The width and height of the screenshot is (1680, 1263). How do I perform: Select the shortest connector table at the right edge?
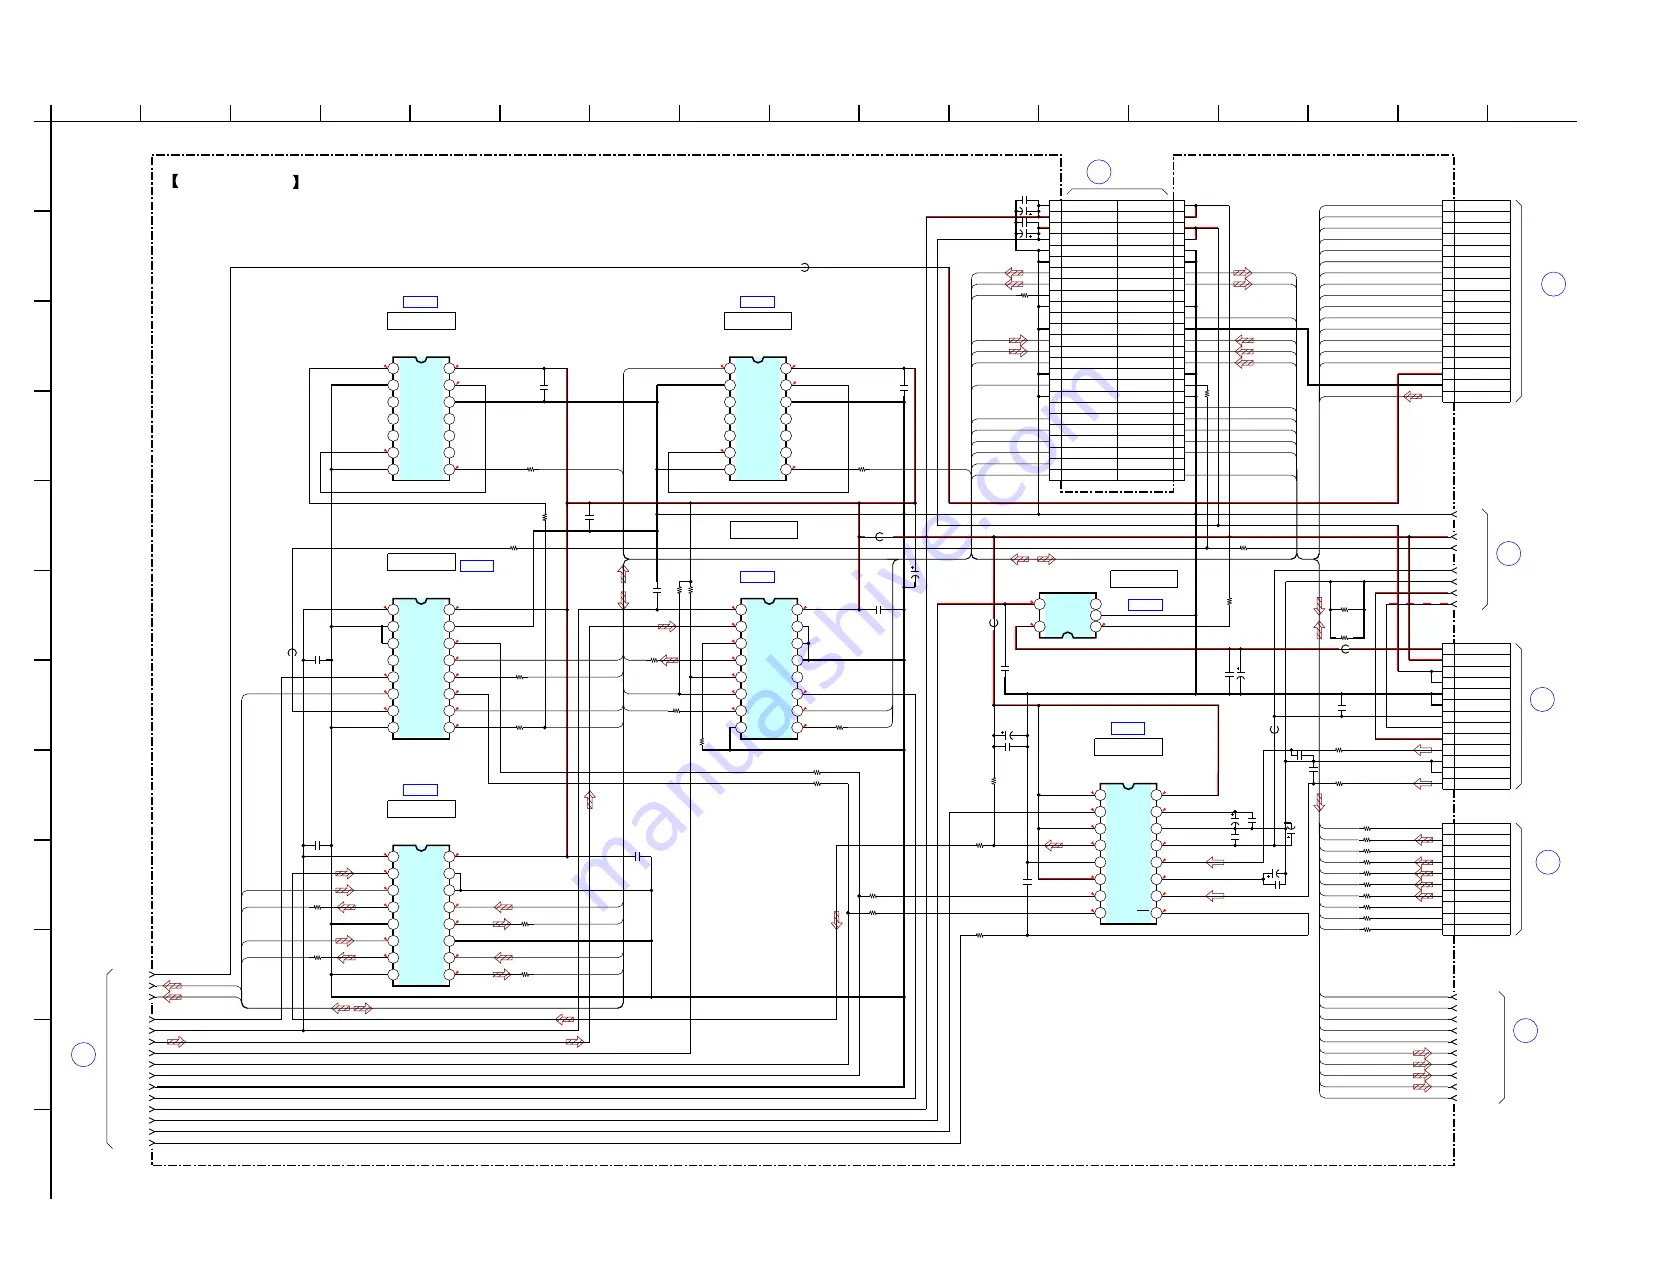click(1476, 879)
